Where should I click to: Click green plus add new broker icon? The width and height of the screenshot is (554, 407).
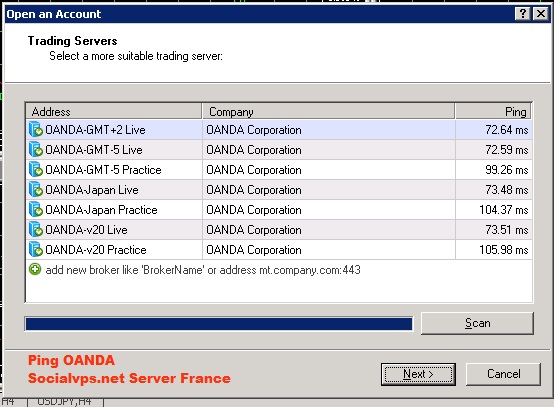click(x=35, y=269)
